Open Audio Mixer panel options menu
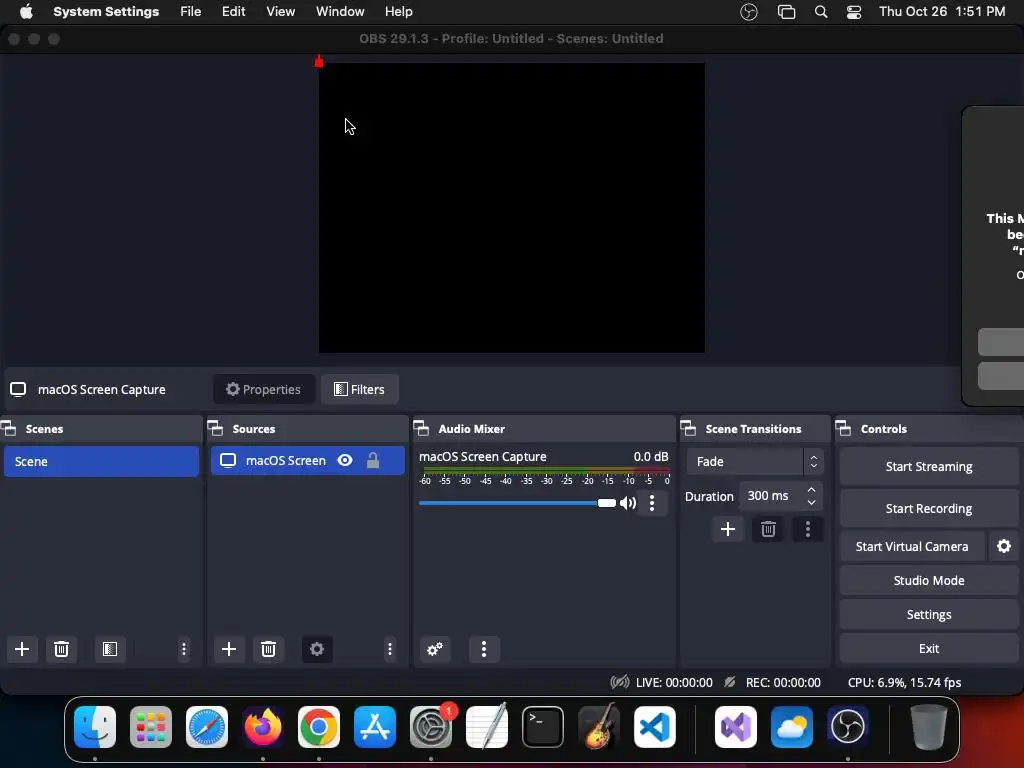 point(484,649)
